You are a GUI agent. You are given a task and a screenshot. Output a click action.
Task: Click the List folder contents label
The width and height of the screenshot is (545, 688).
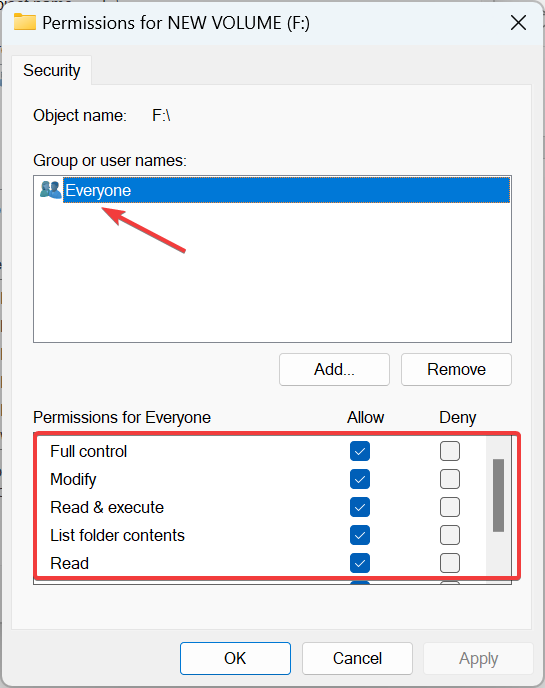click(117, 536)
